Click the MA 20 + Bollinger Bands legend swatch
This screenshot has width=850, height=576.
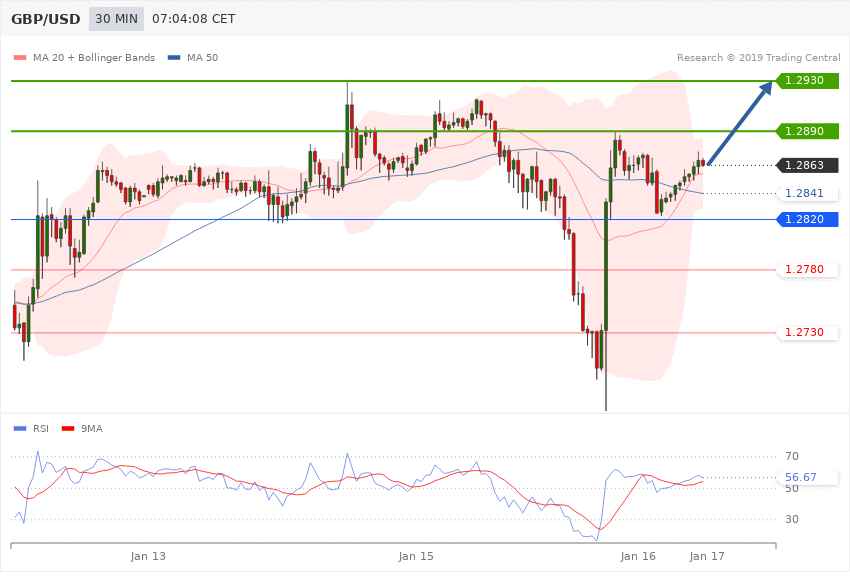click(x=20, y=57)
